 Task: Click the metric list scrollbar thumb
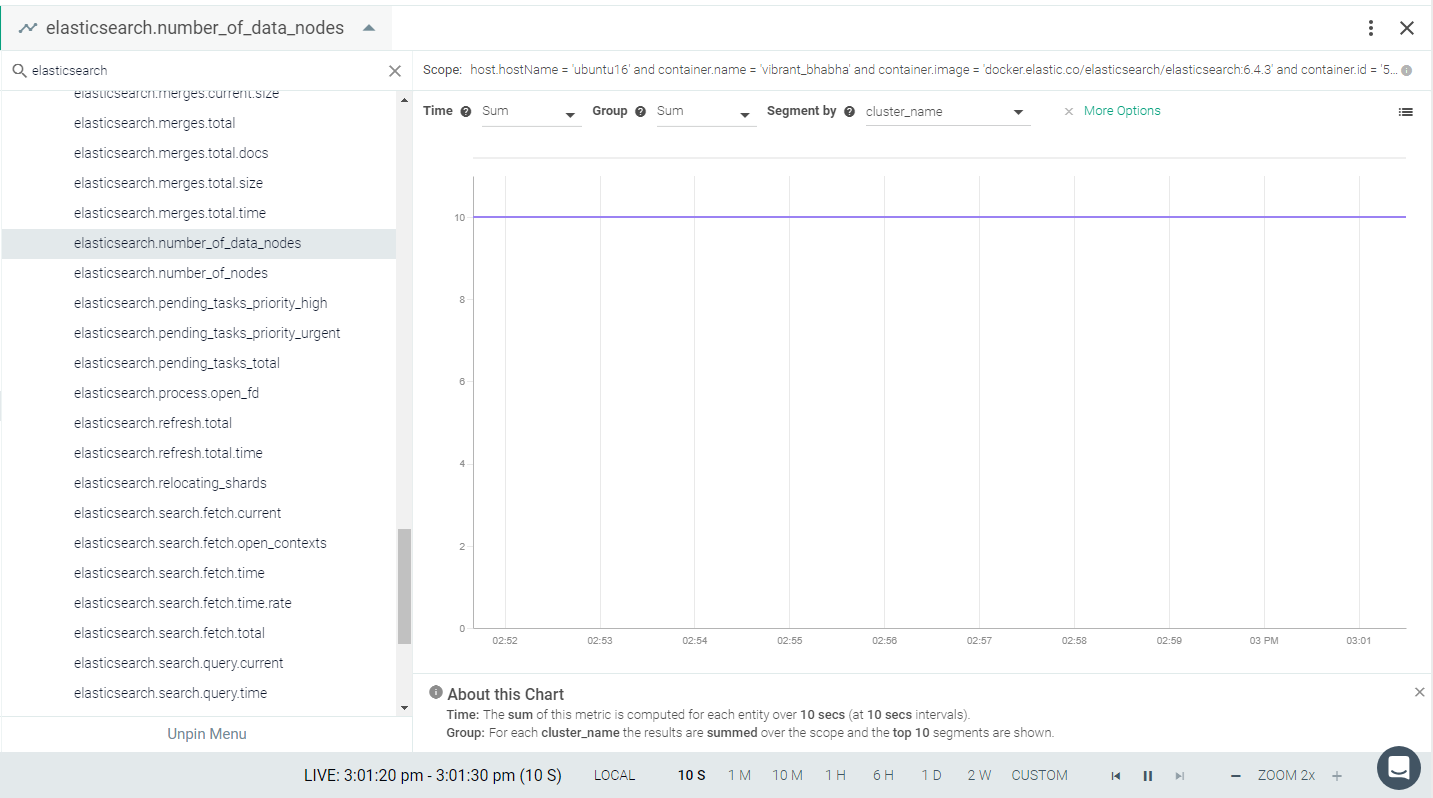pos(404,586)
